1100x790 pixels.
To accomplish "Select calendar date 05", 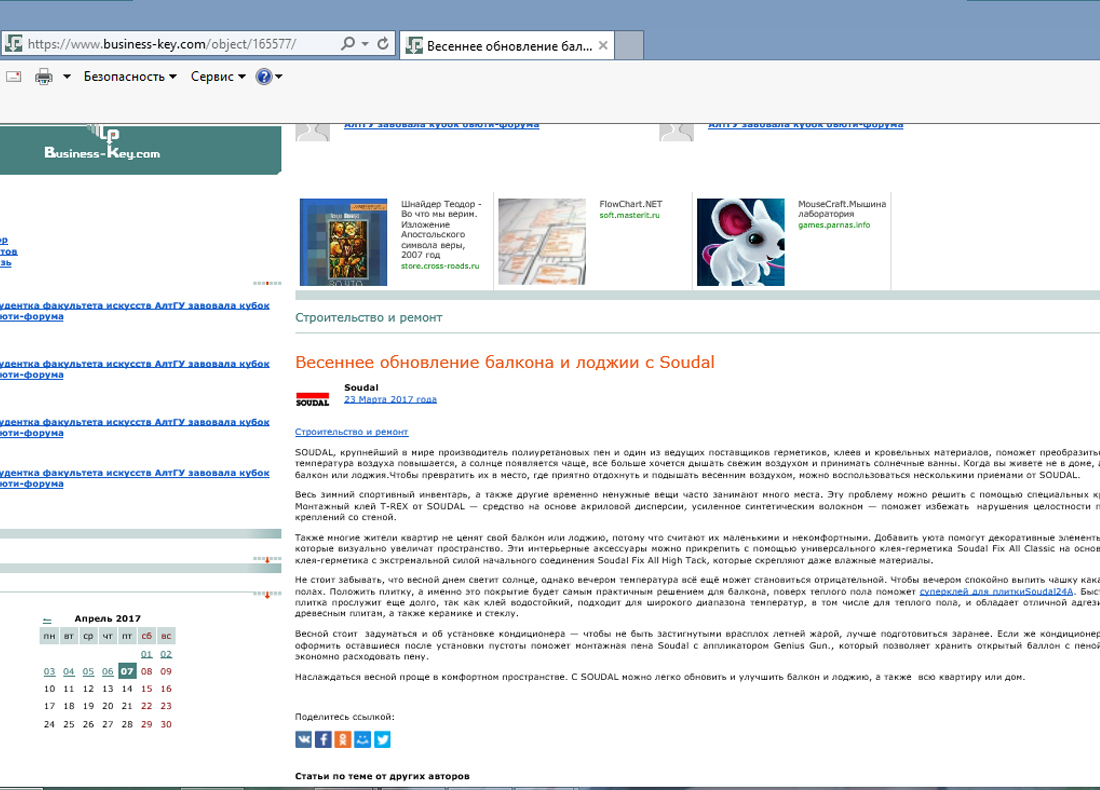I will pyautogui.click(x=88, y=671).
